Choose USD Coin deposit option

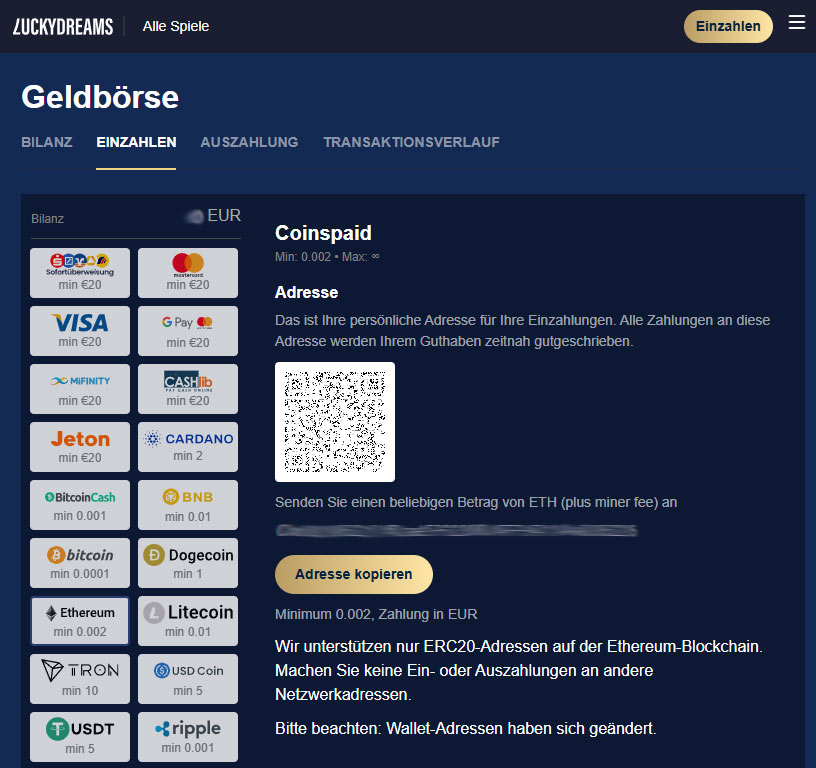(188, 679)
